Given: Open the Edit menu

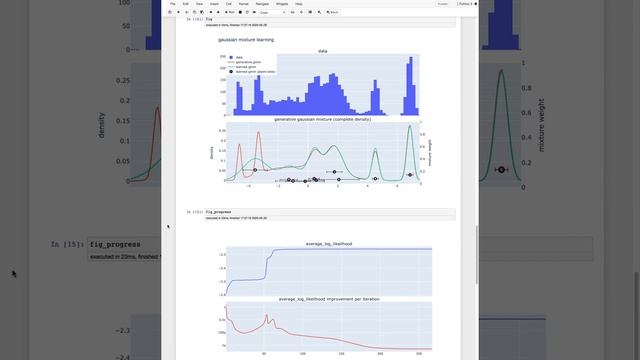Looking at the screenshot, I should pos(185,4).
